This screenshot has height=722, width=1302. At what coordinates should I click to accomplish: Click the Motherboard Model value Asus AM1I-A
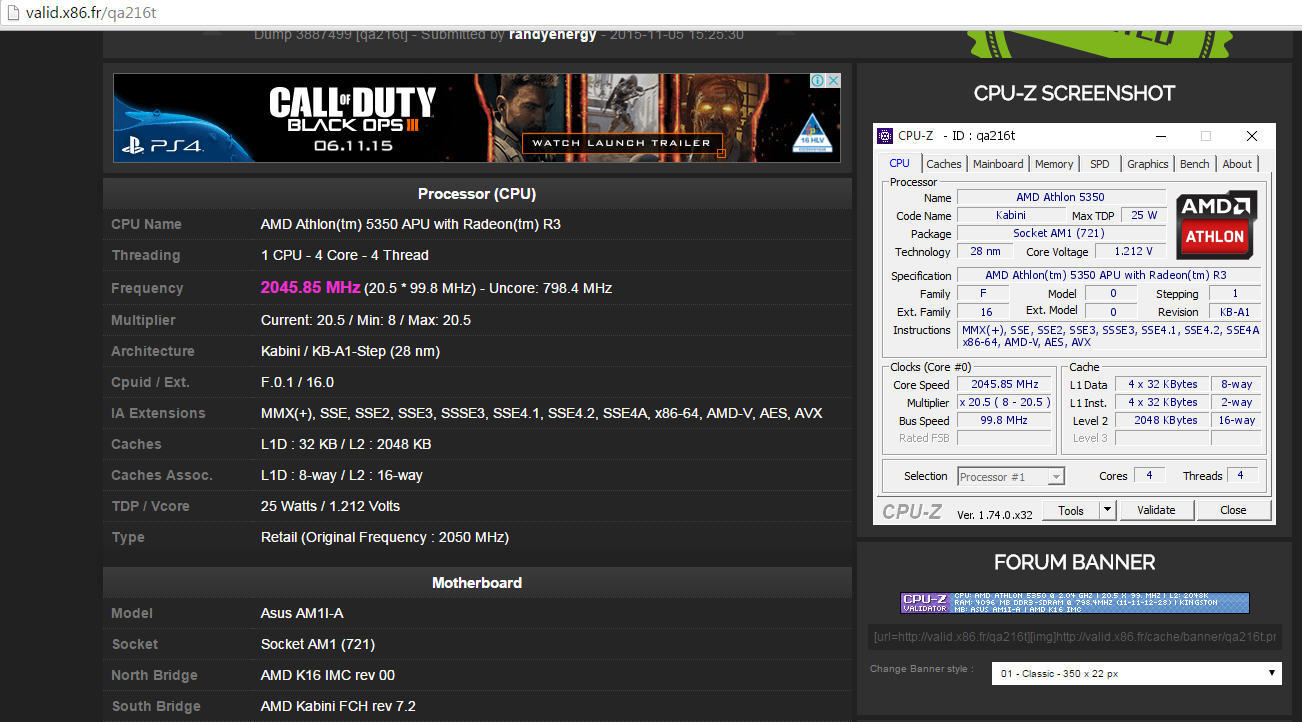(302, 613)
